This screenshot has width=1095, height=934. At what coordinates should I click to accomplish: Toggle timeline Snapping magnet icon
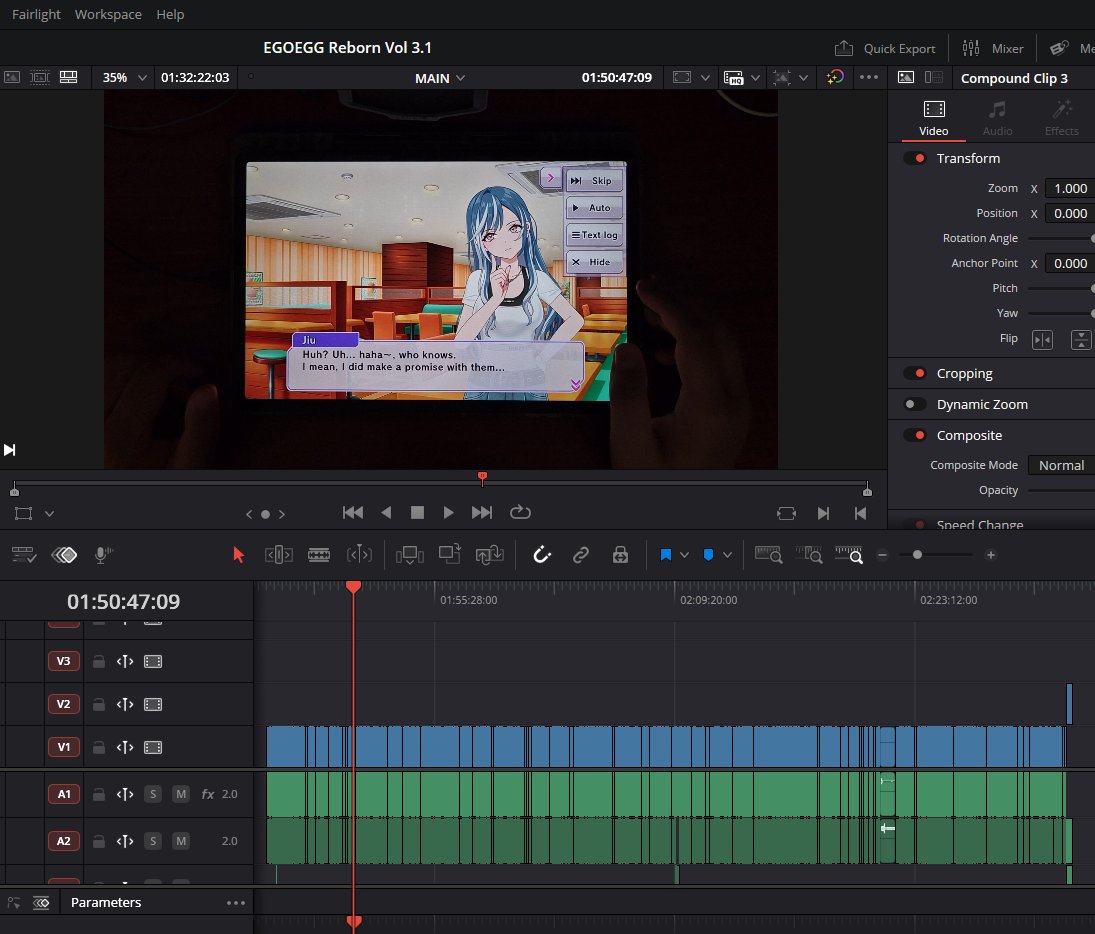542,555
